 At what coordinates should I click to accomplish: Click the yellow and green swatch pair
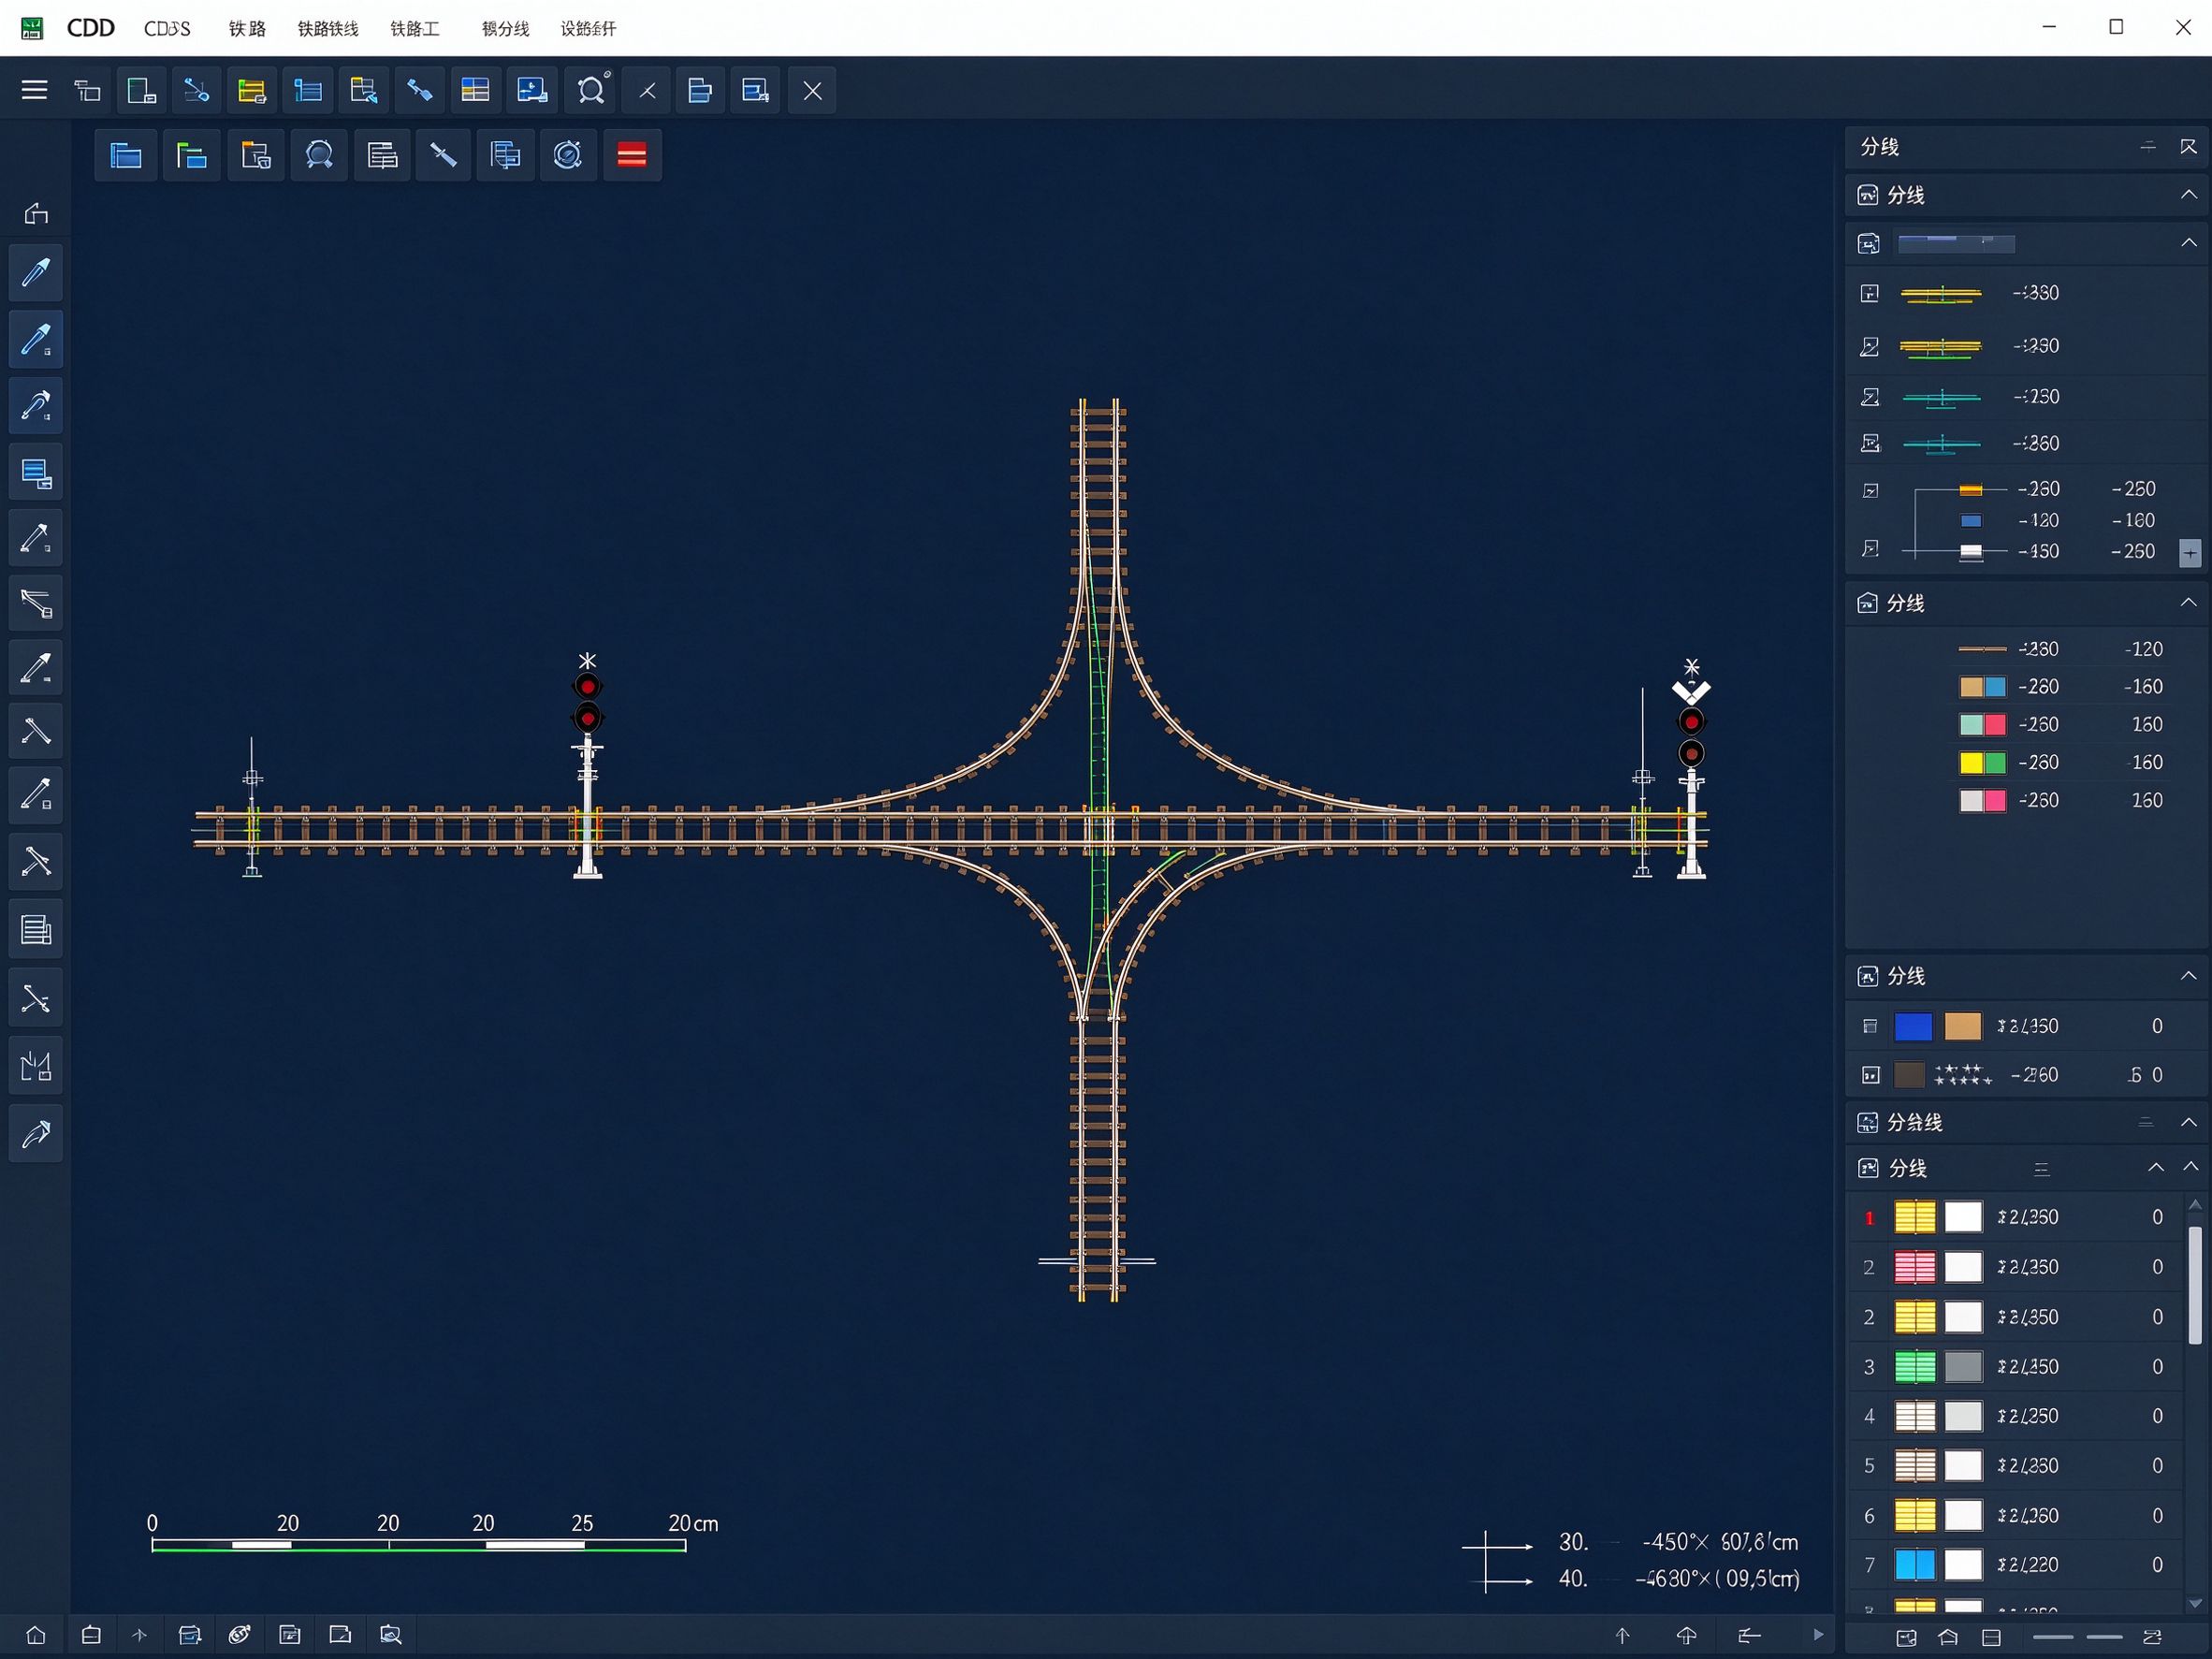(1982, 763)
